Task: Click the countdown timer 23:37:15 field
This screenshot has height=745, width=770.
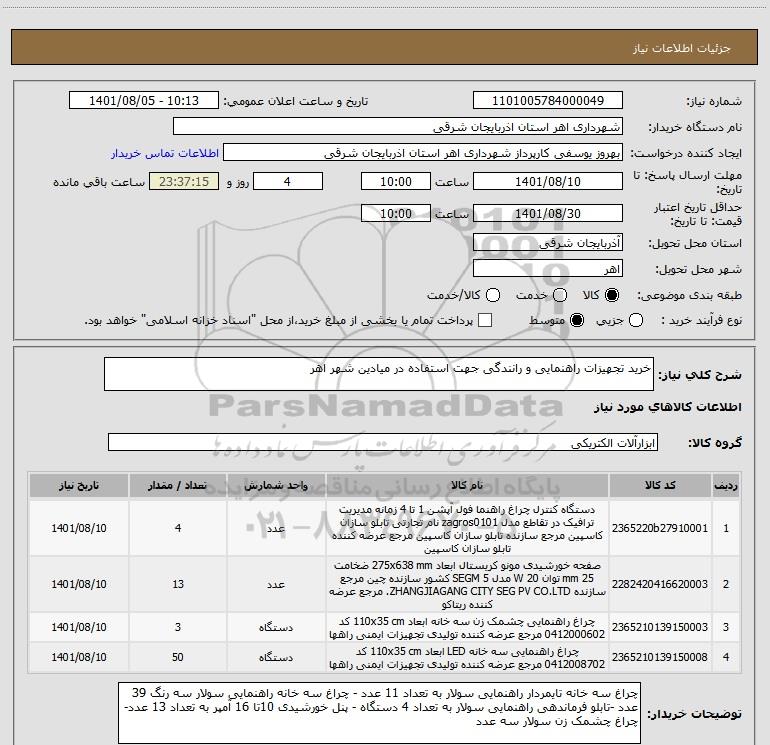Action: point(184,181)
